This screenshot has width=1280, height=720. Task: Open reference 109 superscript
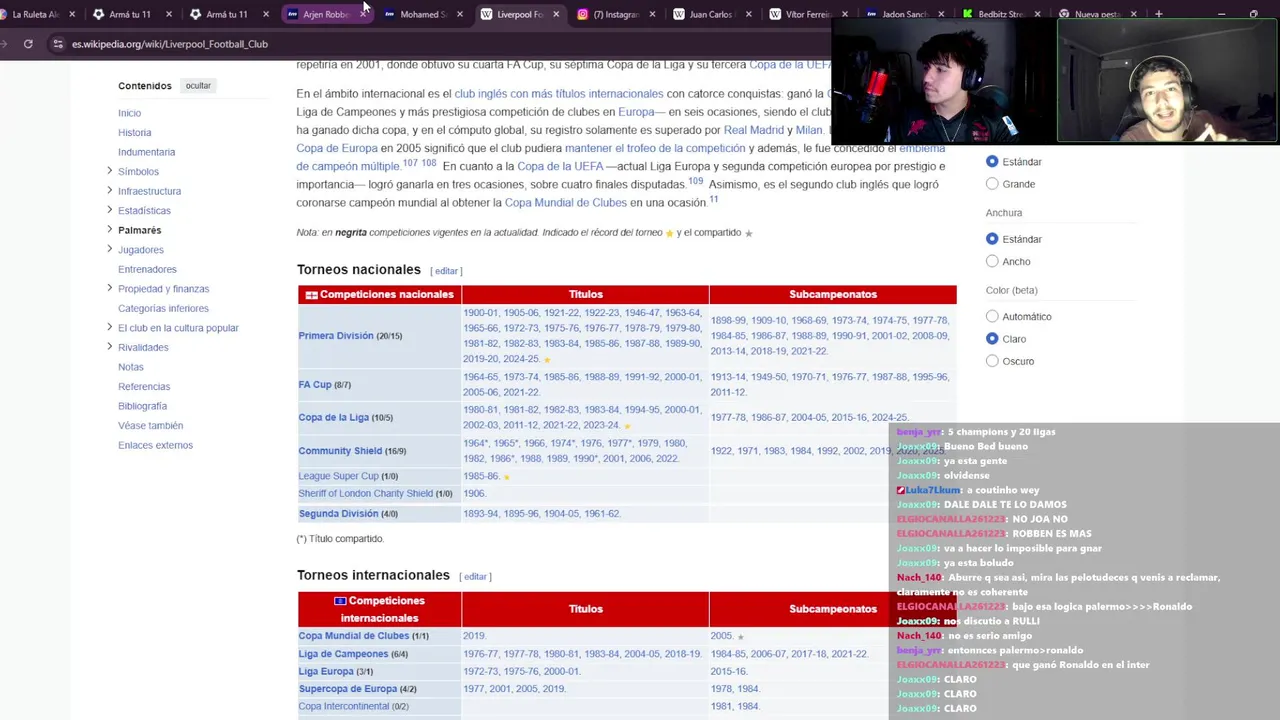[x=695, y=182]
